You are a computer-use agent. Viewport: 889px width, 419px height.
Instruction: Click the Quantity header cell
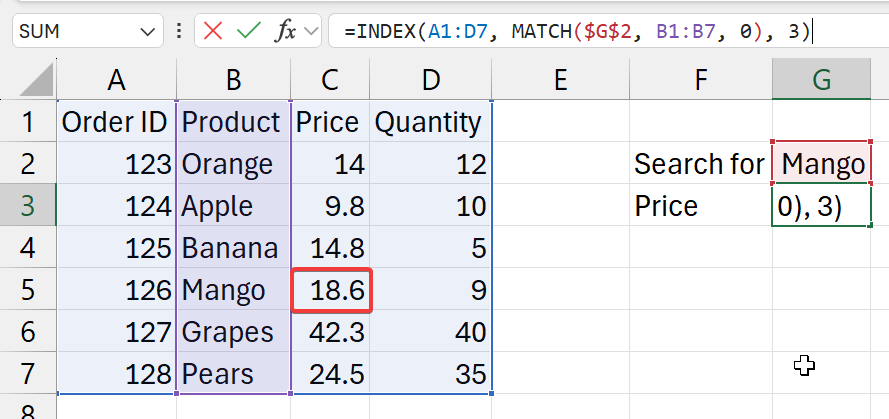tap(428, 122)
